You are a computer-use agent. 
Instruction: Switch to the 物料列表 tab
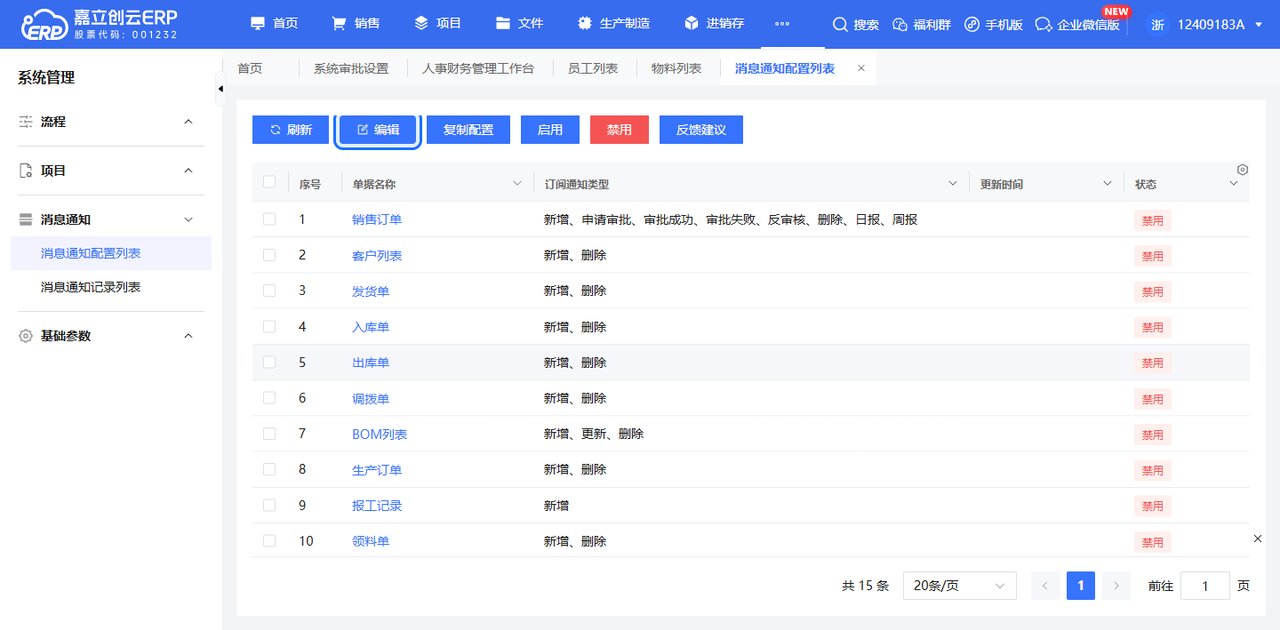pos(676,68)
